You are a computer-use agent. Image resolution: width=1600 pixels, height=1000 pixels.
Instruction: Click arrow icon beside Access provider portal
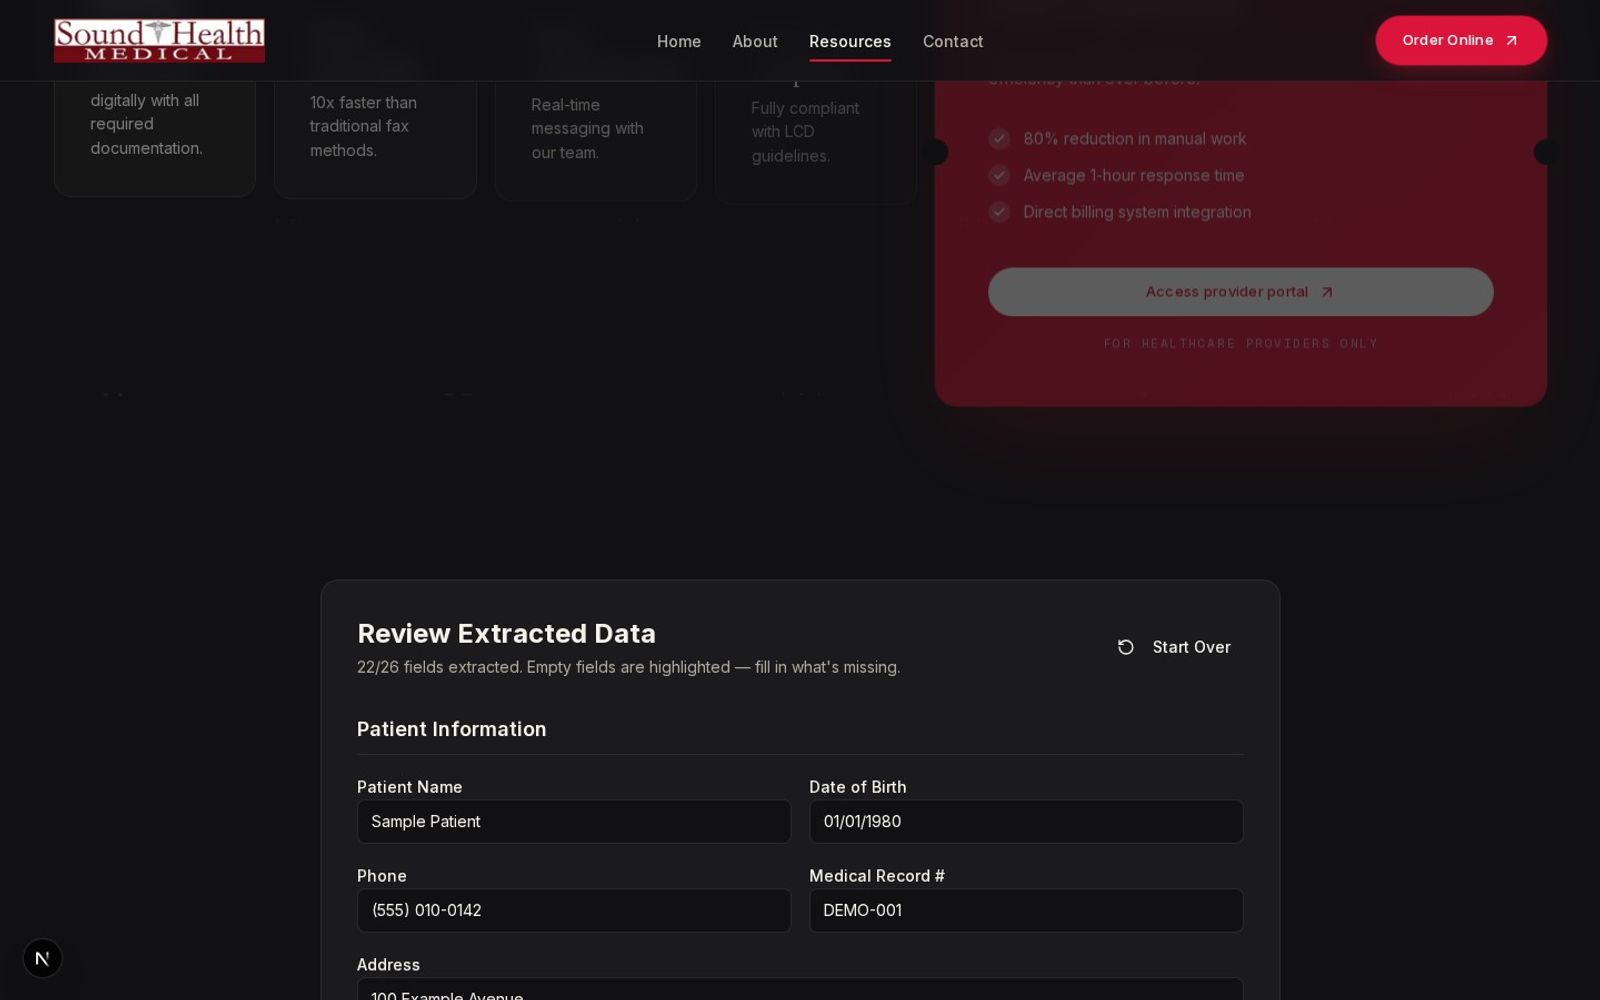[1327, 292]
